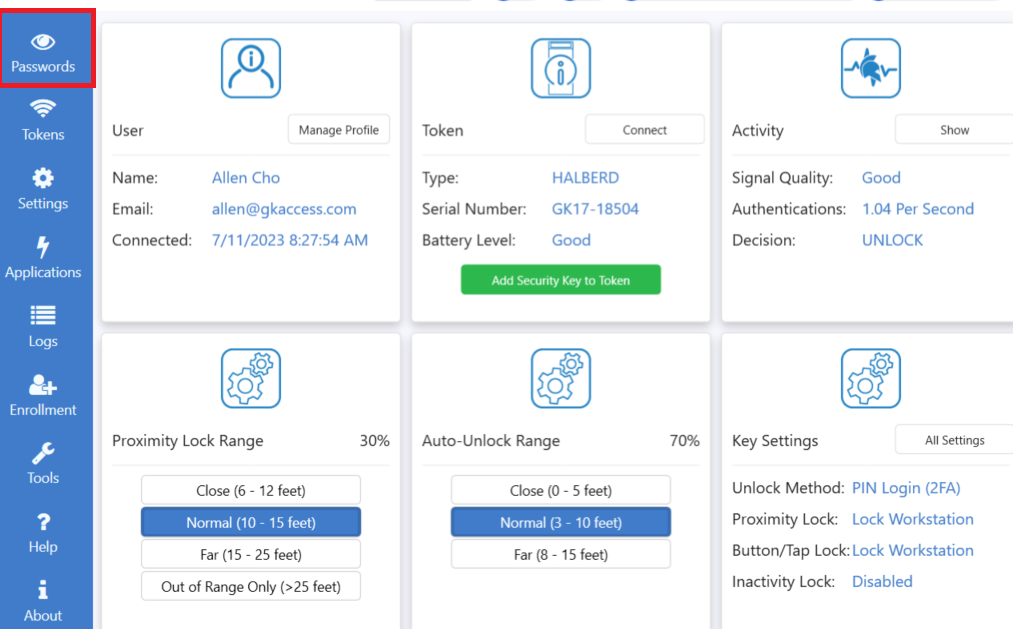Open All Settings under Key Settings
The image size is (1013, 629).
point(954,440)
